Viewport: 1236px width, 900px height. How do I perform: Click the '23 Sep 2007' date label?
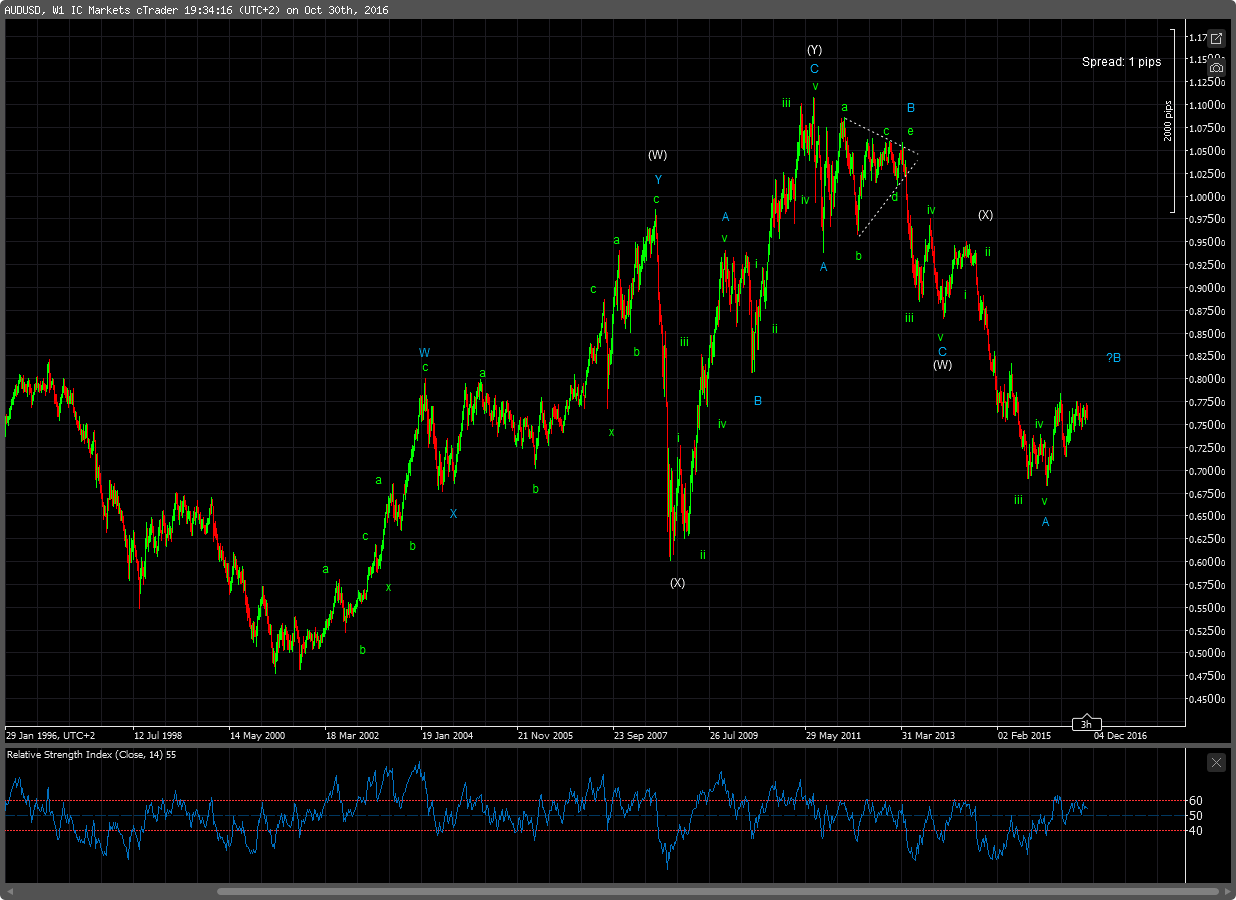pos(640,735)
